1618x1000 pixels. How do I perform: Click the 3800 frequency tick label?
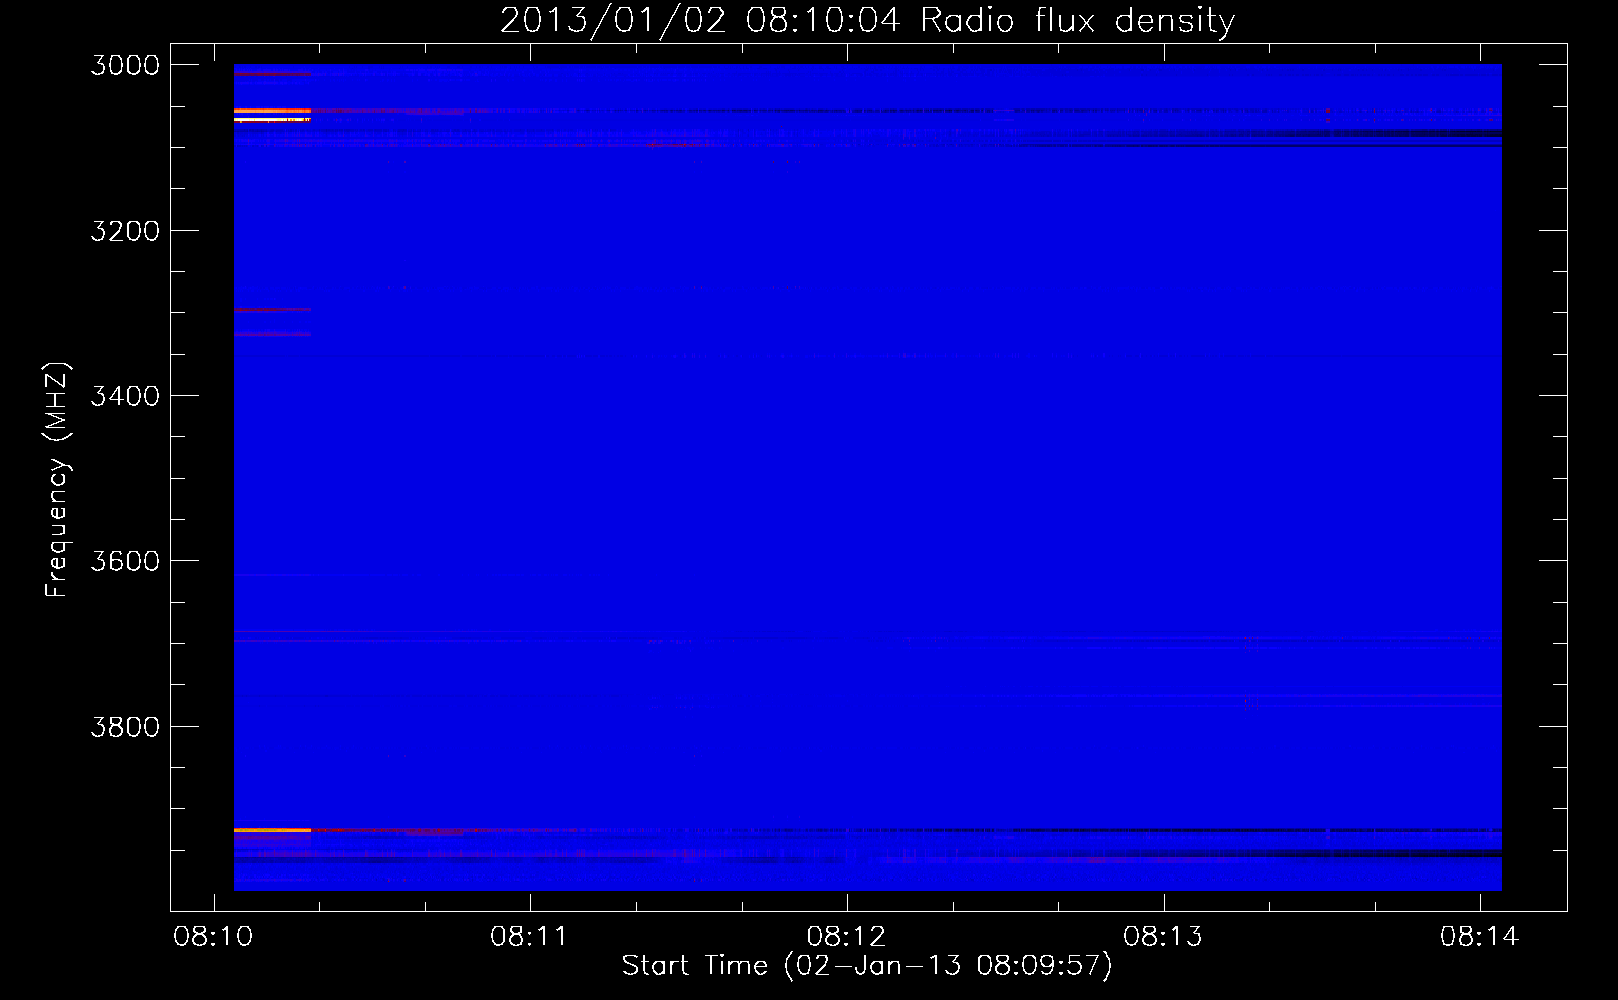125,727
